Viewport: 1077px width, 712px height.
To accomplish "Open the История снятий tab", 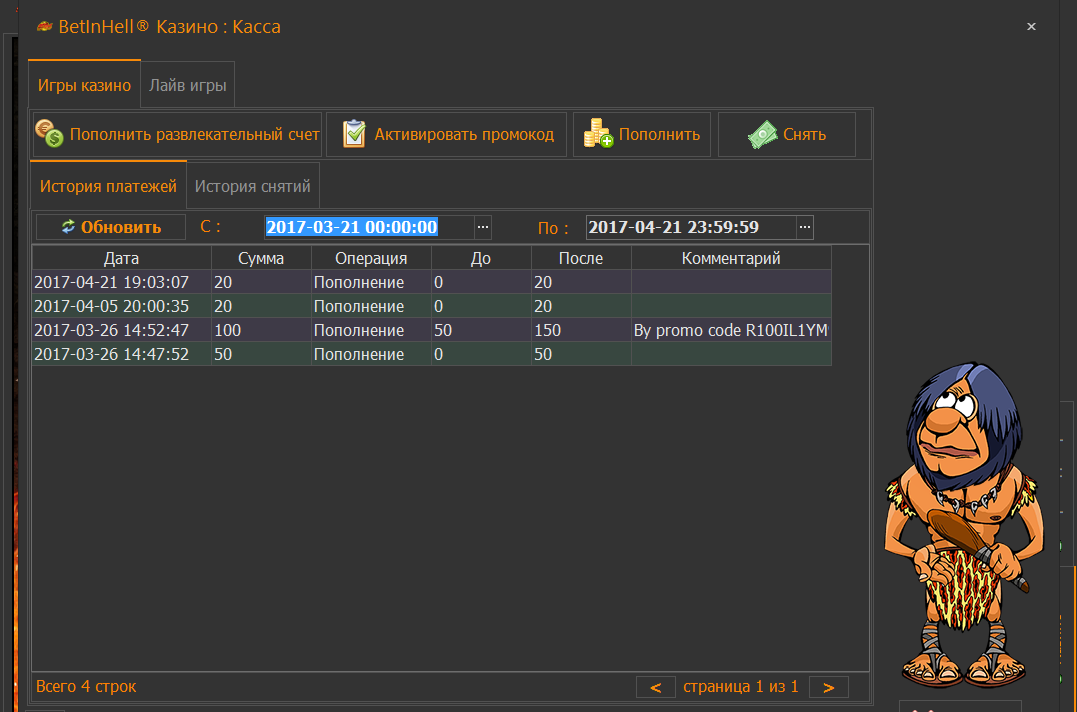I will (252, 186).
